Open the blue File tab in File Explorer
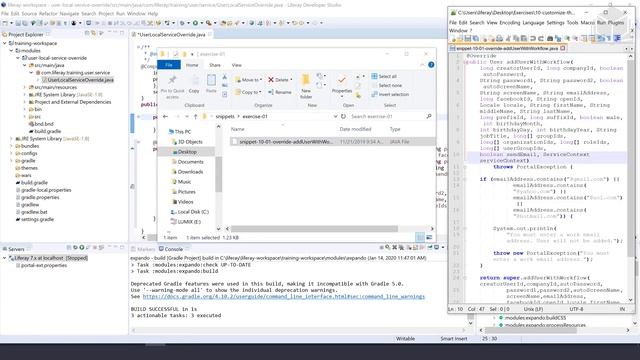Screen dimensions: 640x360 click(x=169, y=65)
